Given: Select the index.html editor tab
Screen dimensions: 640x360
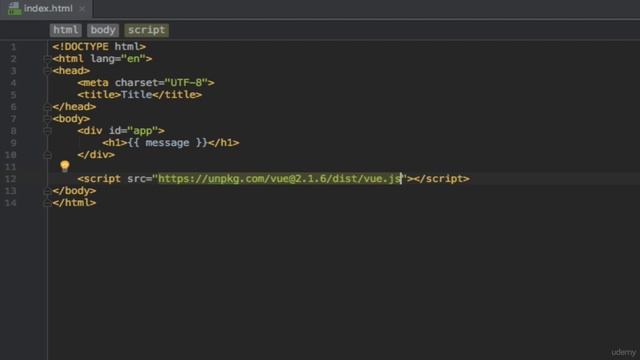Looking at the screenshot, I should (x=46, y=9).
